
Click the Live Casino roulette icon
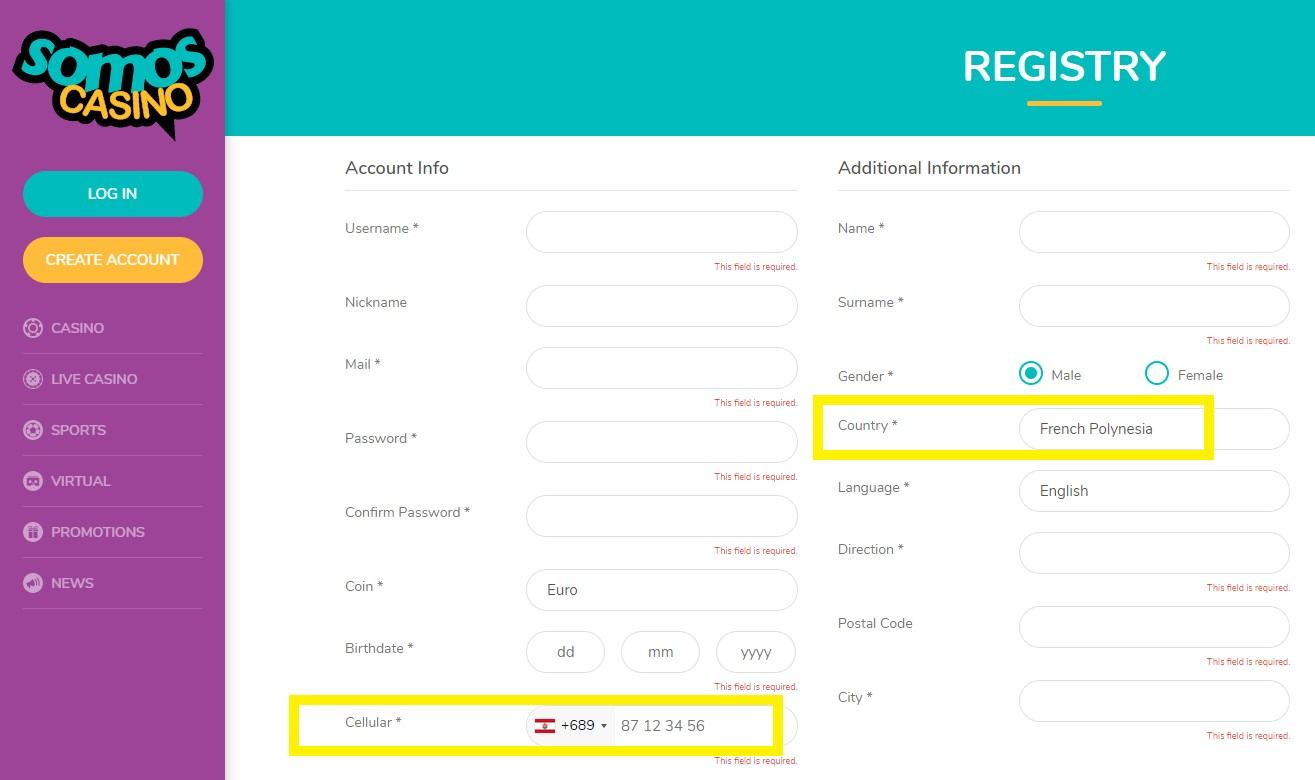coord(33,379)
